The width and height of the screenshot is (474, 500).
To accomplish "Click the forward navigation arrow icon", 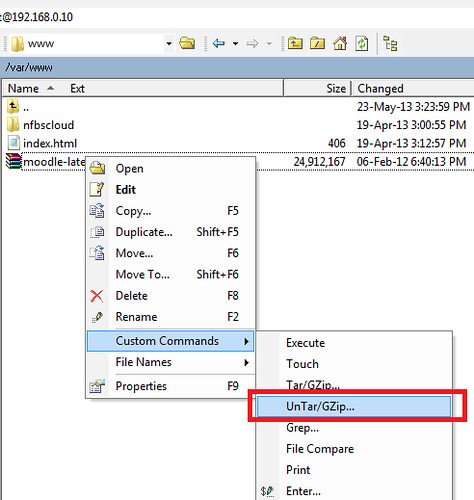I will click(252, 43).
